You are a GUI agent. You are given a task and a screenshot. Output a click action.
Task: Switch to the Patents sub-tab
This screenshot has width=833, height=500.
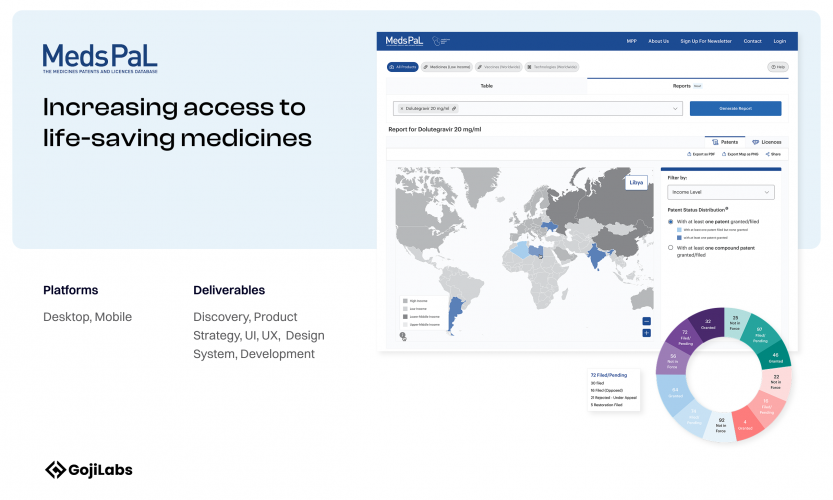725,142
